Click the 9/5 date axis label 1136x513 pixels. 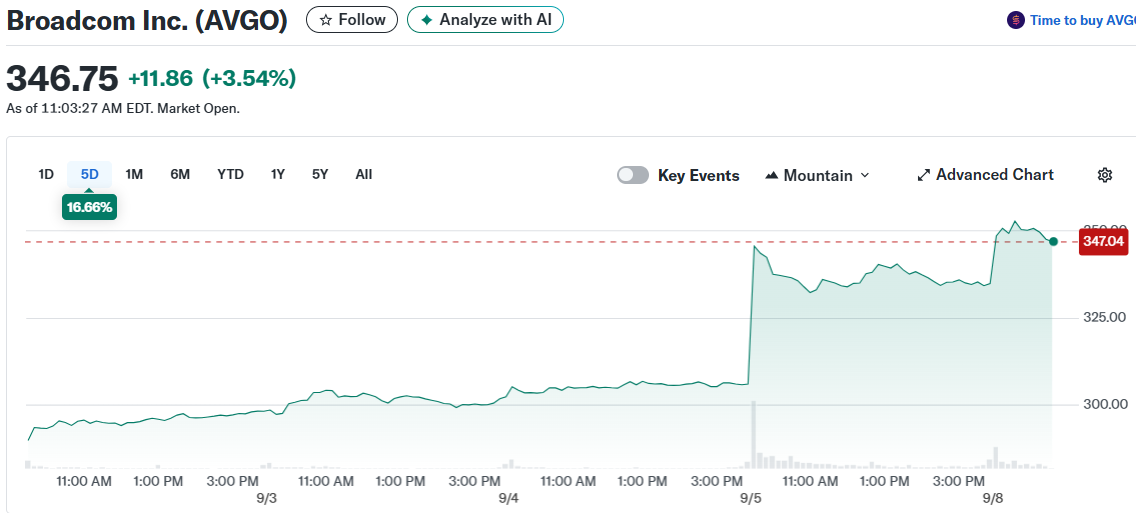pos(751,499)
